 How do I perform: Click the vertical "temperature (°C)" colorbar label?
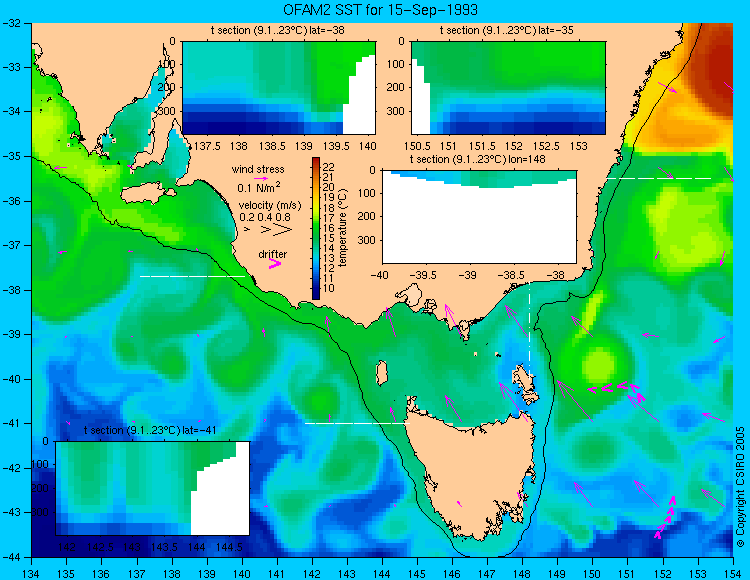click(x=342, y=228)
